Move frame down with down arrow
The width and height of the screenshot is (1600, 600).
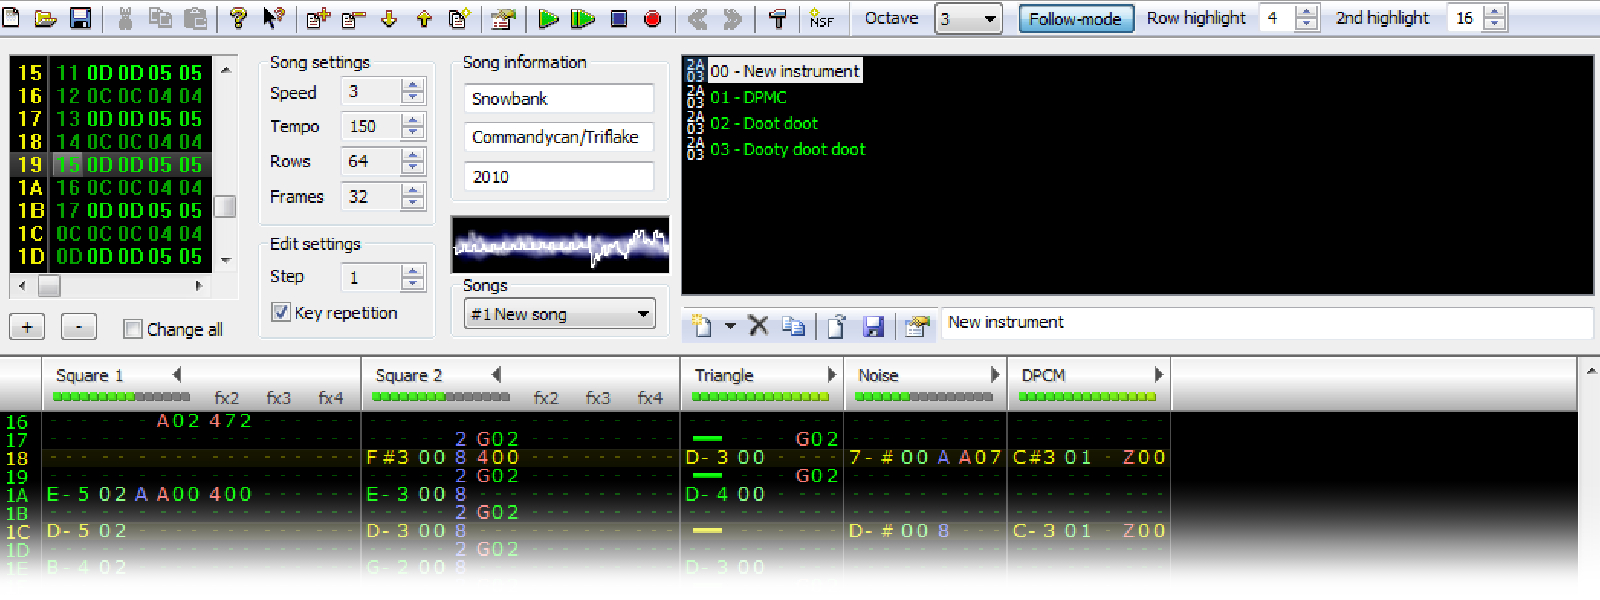pos(389,18)
